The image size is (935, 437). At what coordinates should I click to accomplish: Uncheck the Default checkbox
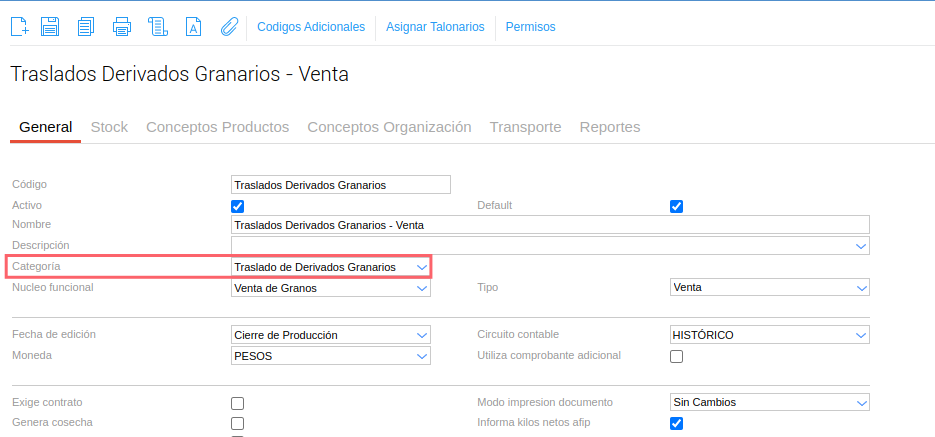coord(676,206)
